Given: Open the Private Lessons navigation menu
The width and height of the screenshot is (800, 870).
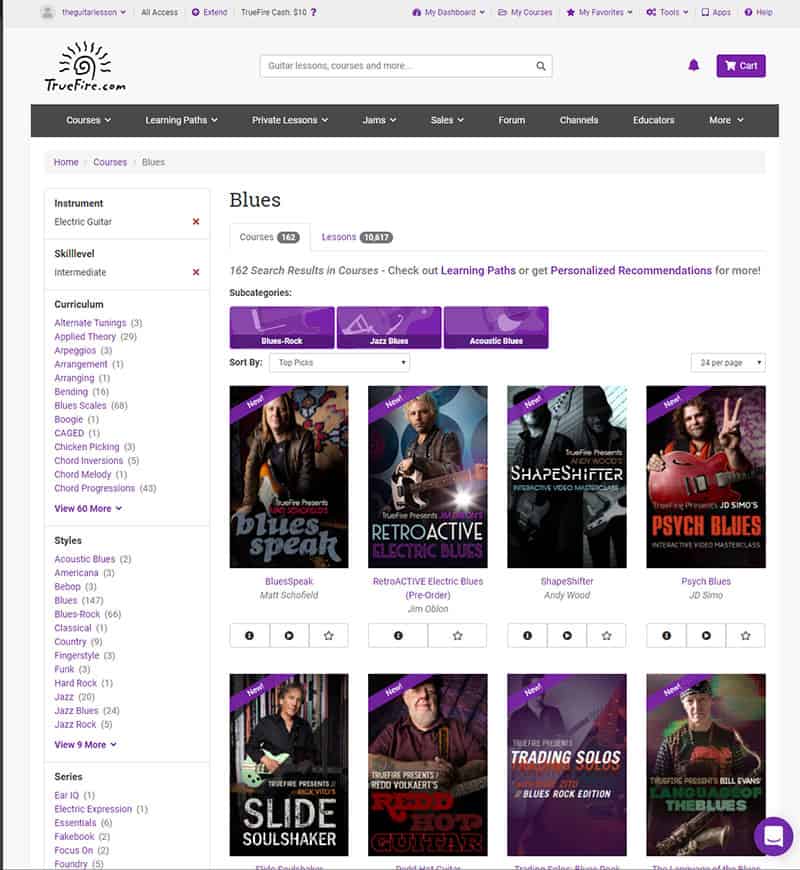Looking at the screenshot, I should (290, 120).
